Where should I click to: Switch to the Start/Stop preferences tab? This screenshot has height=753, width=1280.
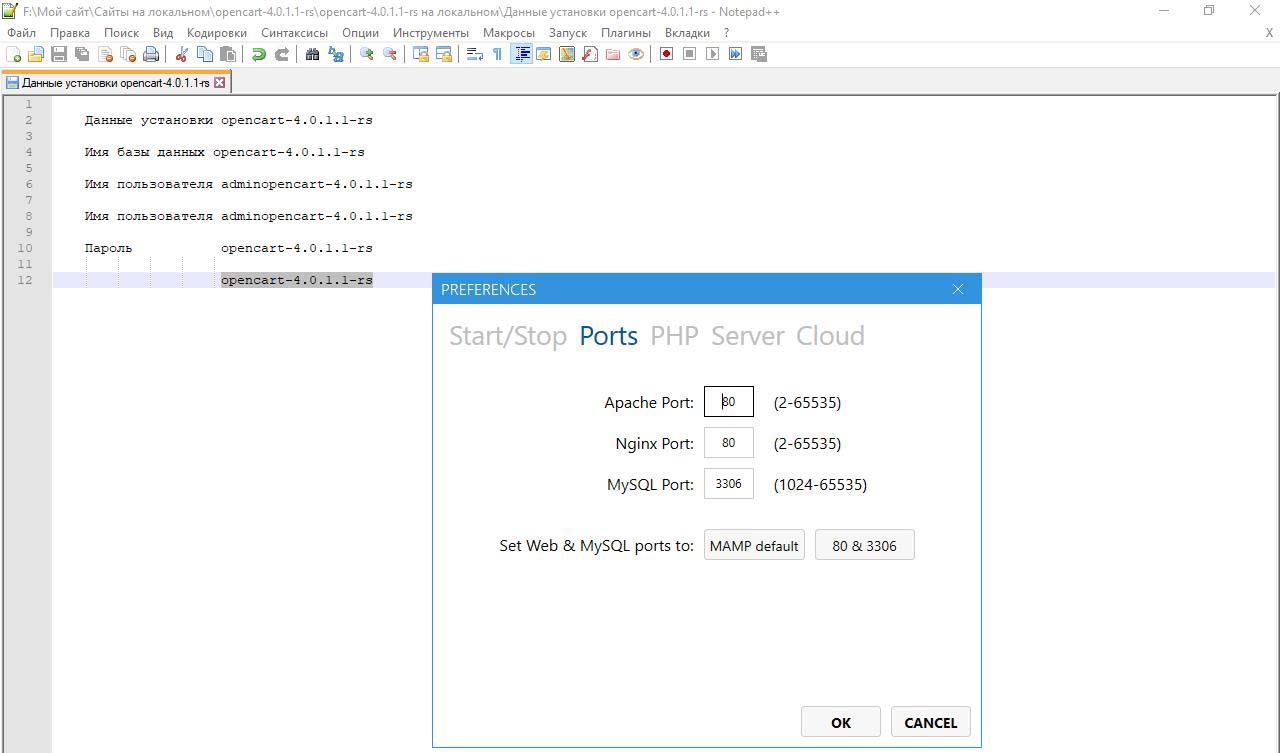(x=507, y=336)
